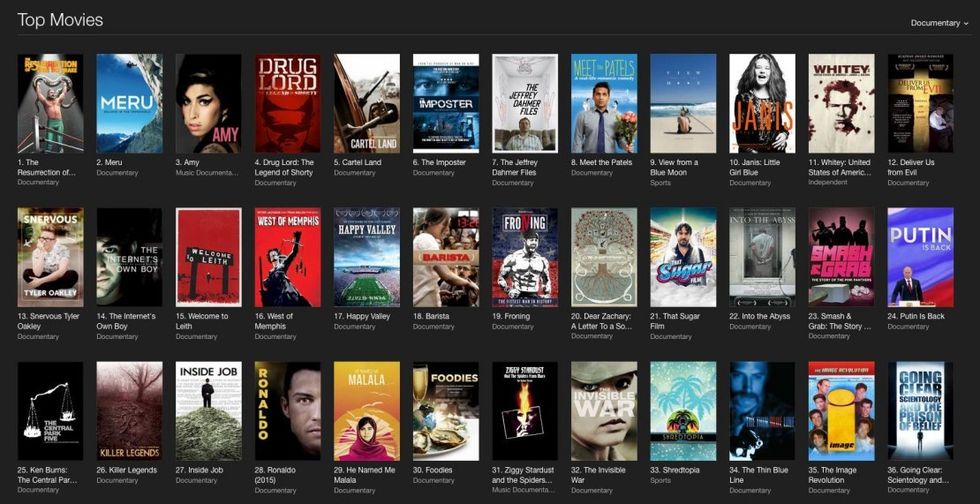This screenshot has width=980, height=504.
Task: Open the Meet the Patels poster
Action: coord(604,104)
